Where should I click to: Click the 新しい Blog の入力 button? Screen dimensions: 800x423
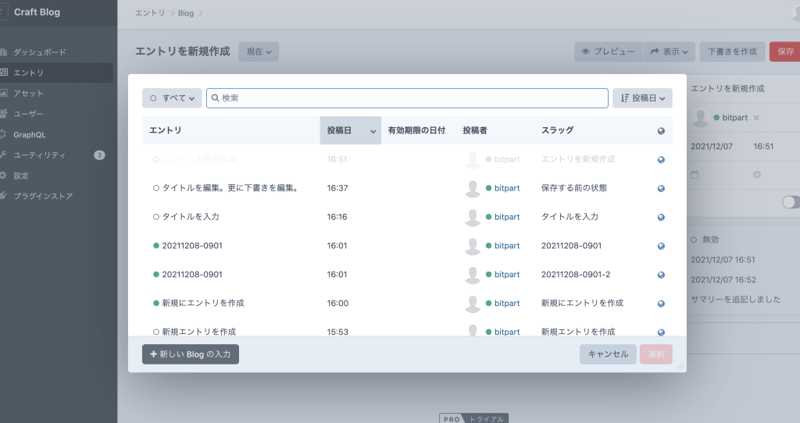click(190, 354)
